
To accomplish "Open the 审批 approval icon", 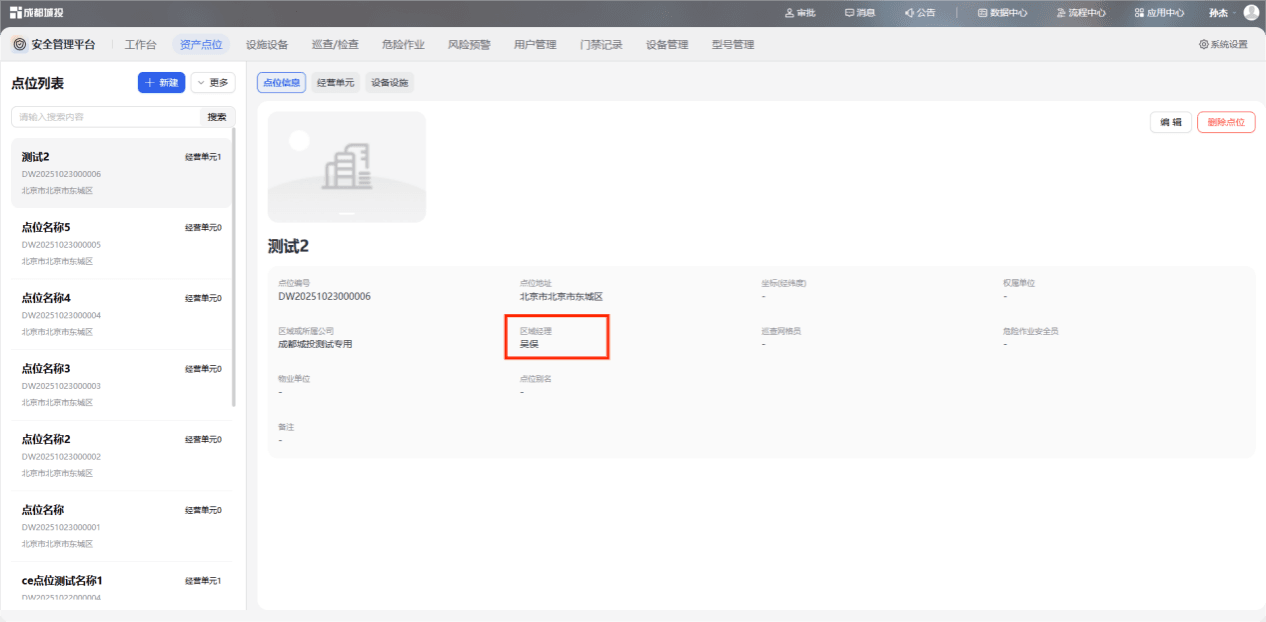I will click(x=790, y=13).
